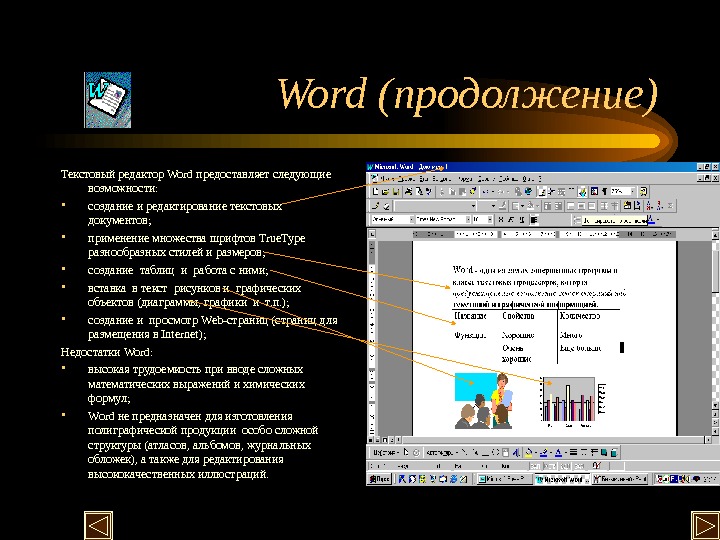720x540 pixels.
Task: Open the Автофигуры shapes menu
Action: (442, 453)
